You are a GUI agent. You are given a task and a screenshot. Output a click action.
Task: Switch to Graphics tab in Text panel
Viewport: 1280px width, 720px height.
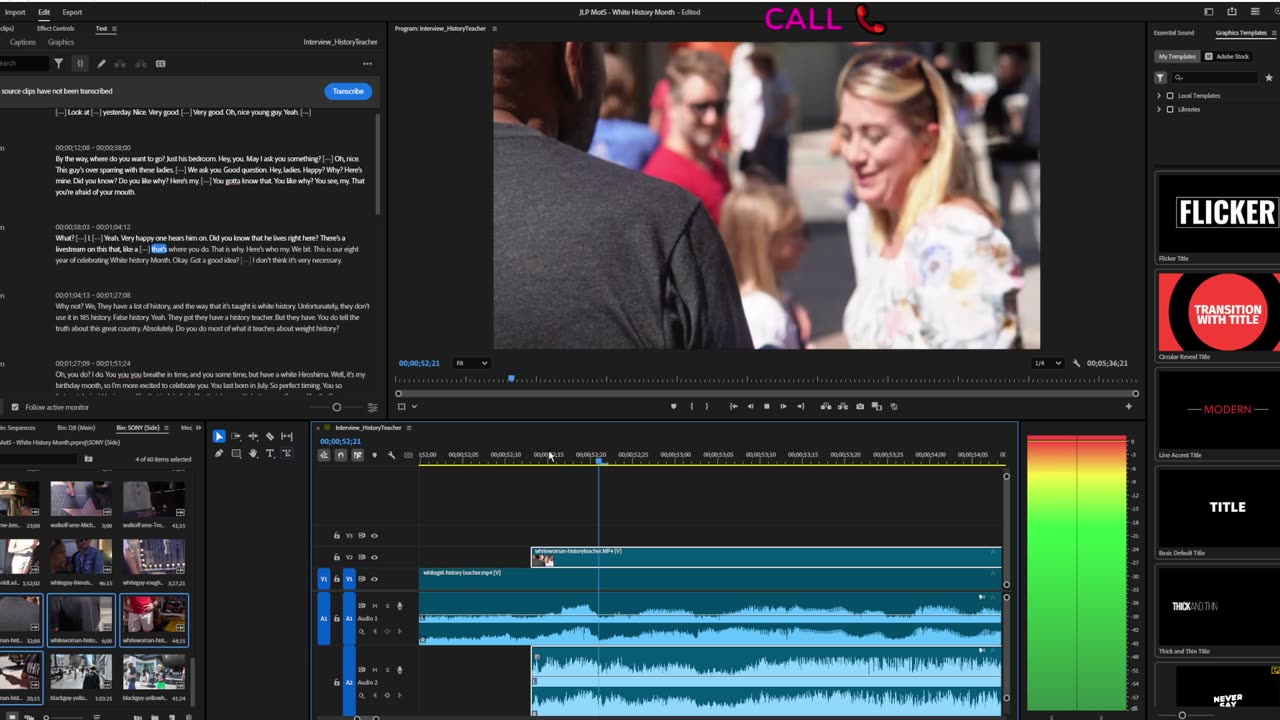click(61, 43)
